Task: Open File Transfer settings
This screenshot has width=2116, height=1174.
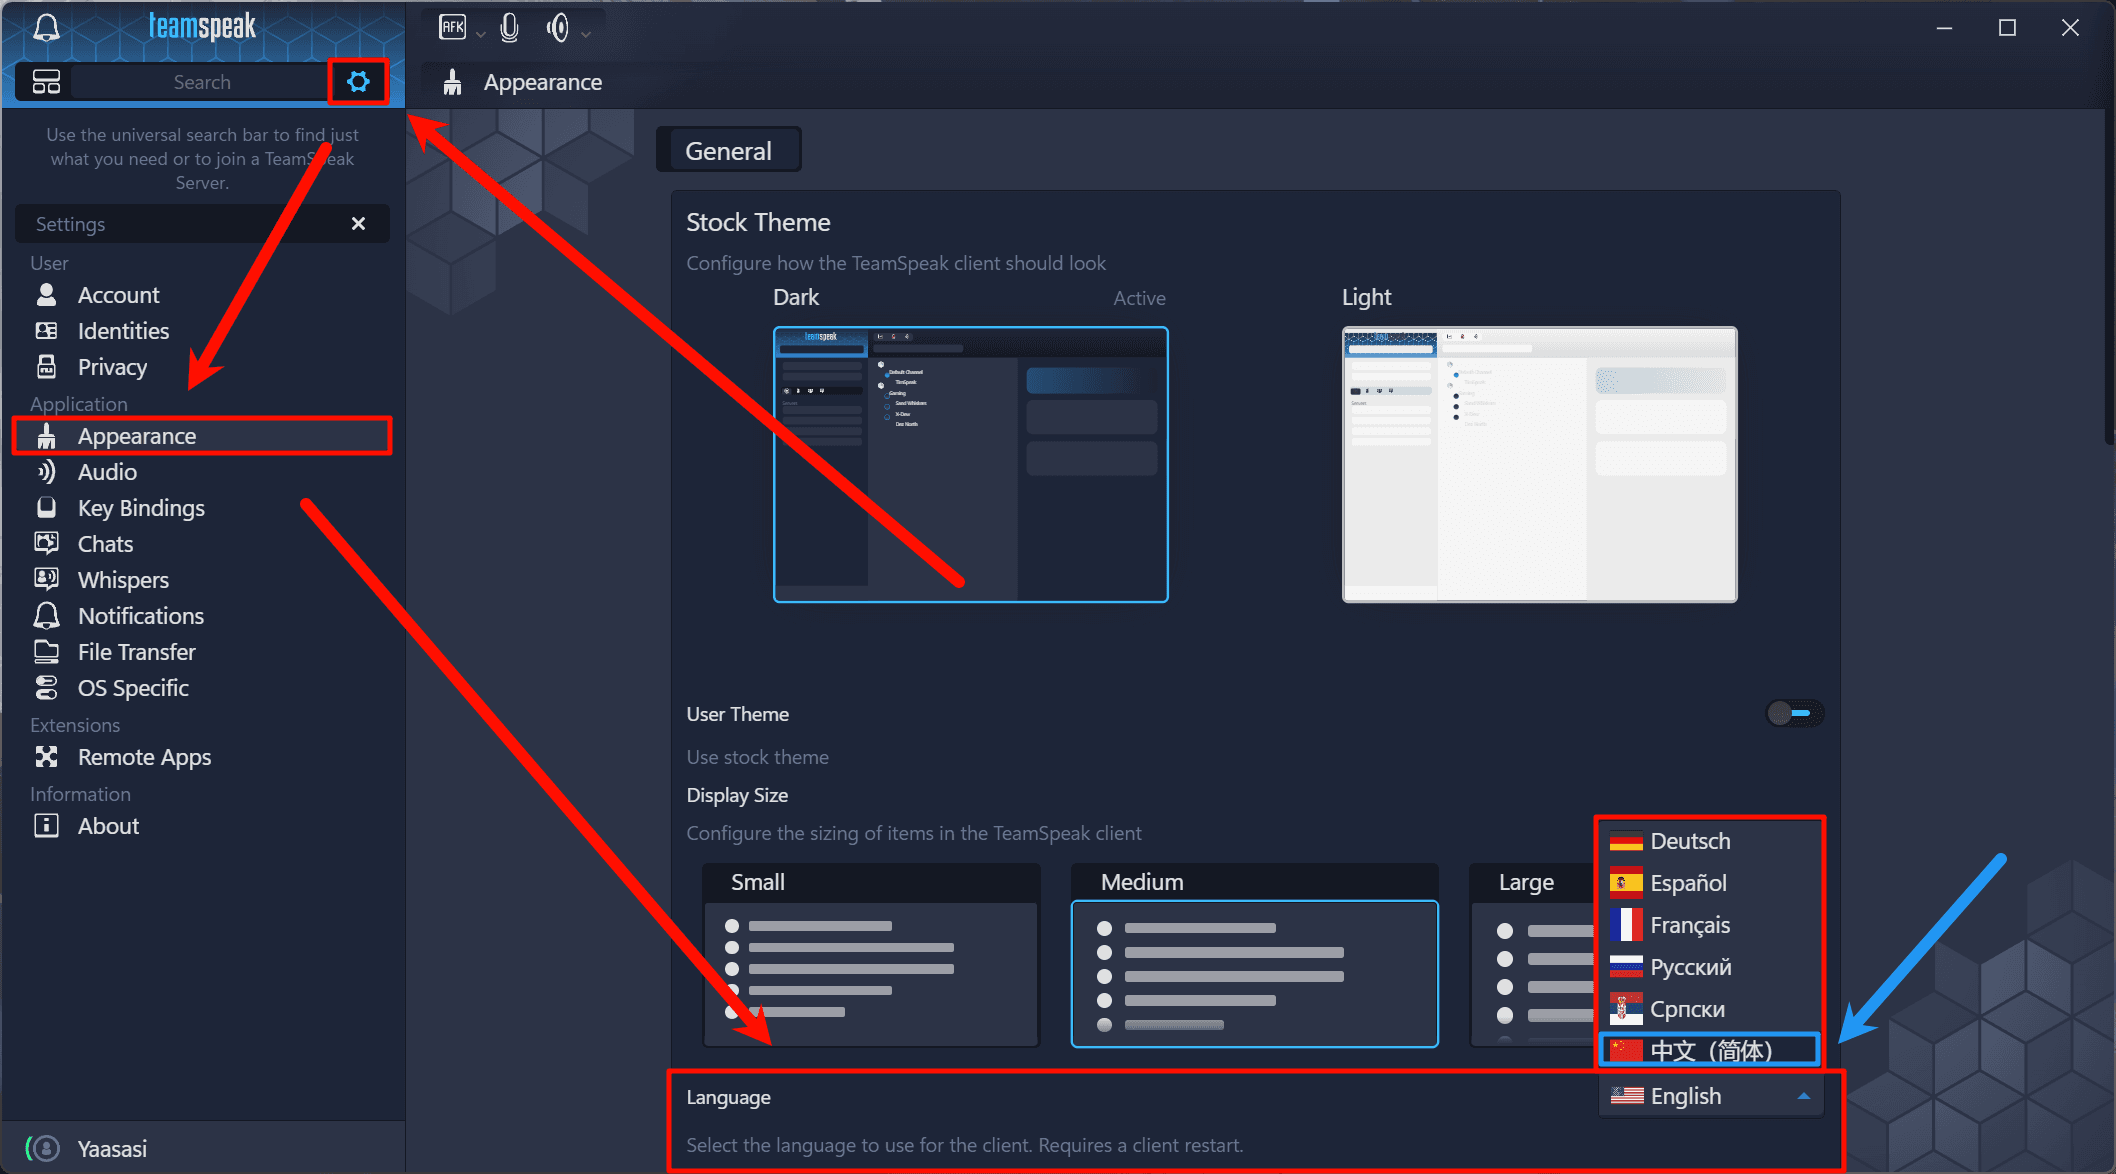Action: point(201,652)
